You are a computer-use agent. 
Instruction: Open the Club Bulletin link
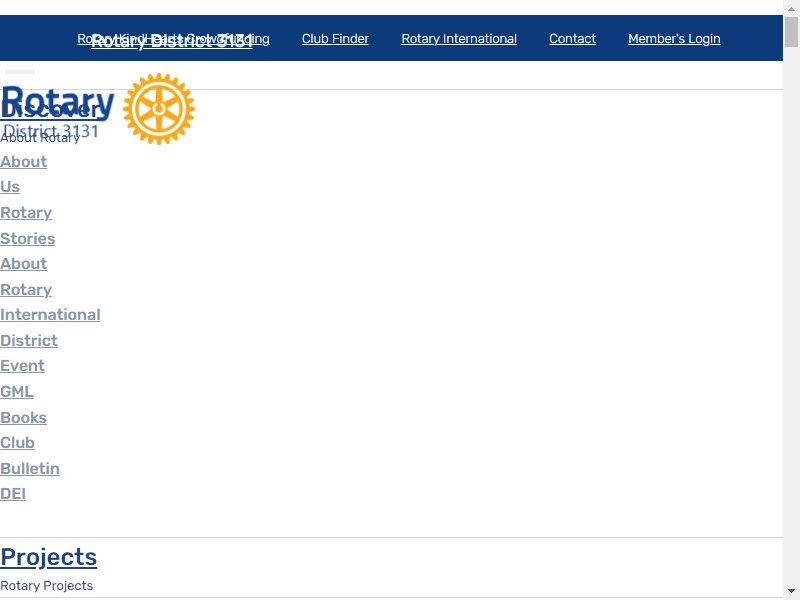pos(30,456)
